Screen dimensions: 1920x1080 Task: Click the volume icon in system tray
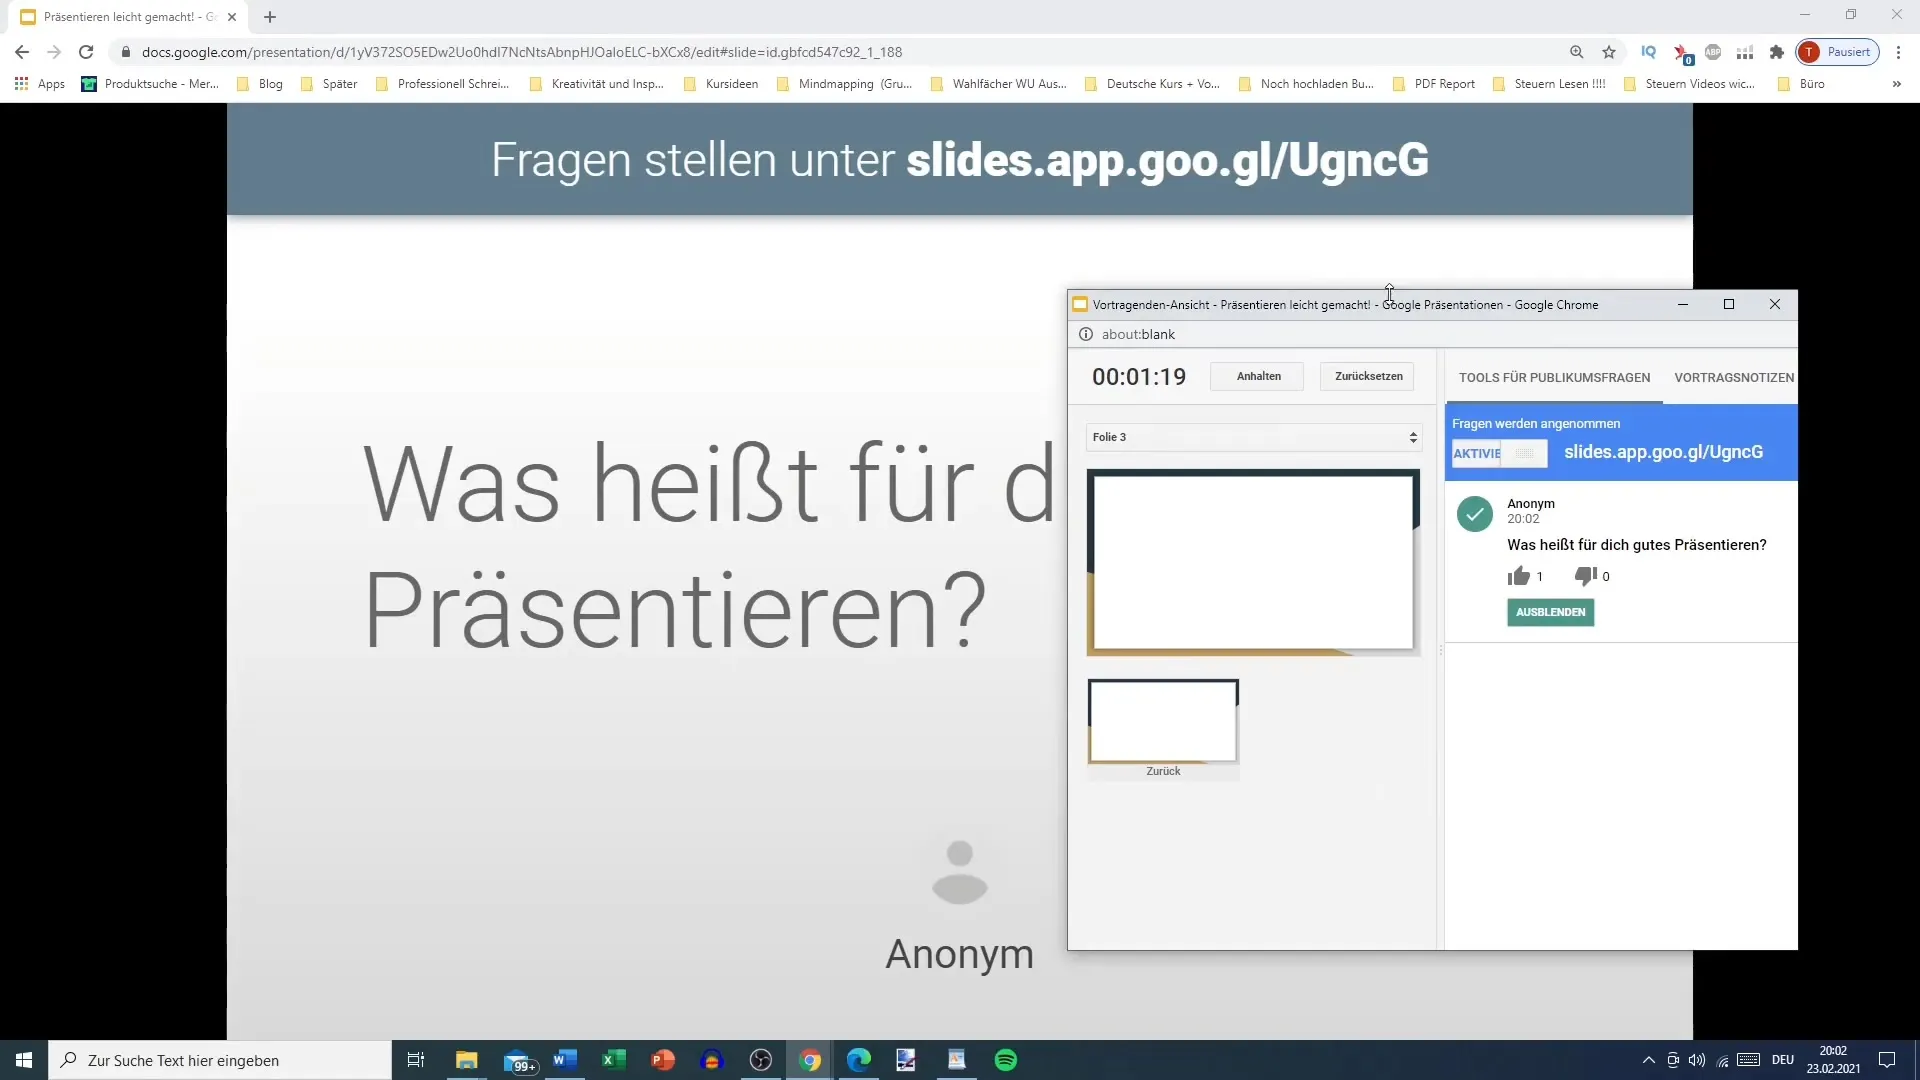1697,1060
